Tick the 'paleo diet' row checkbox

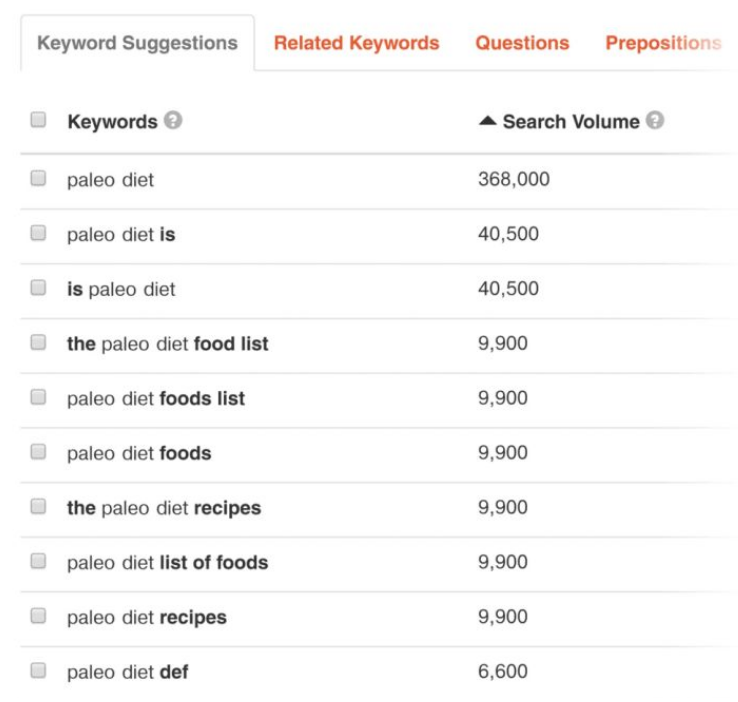(38, 178)
